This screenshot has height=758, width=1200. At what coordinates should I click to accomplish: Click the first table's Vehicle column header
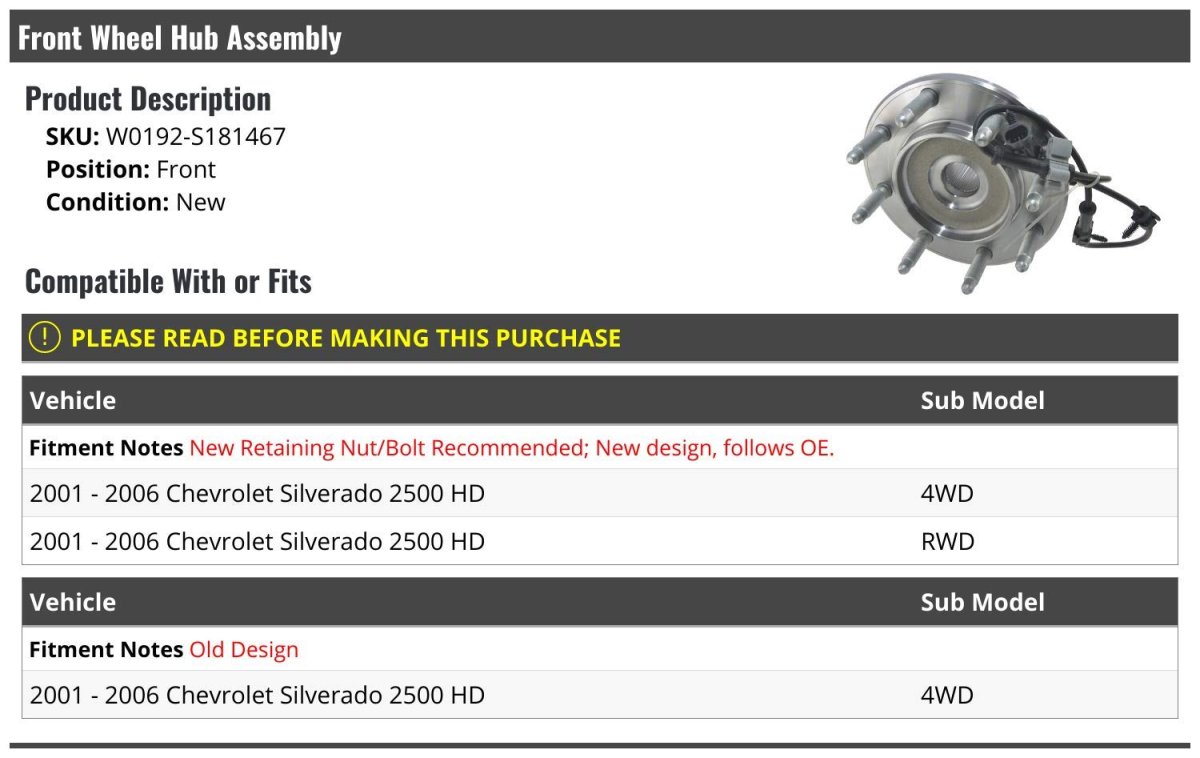pos(73,401)
